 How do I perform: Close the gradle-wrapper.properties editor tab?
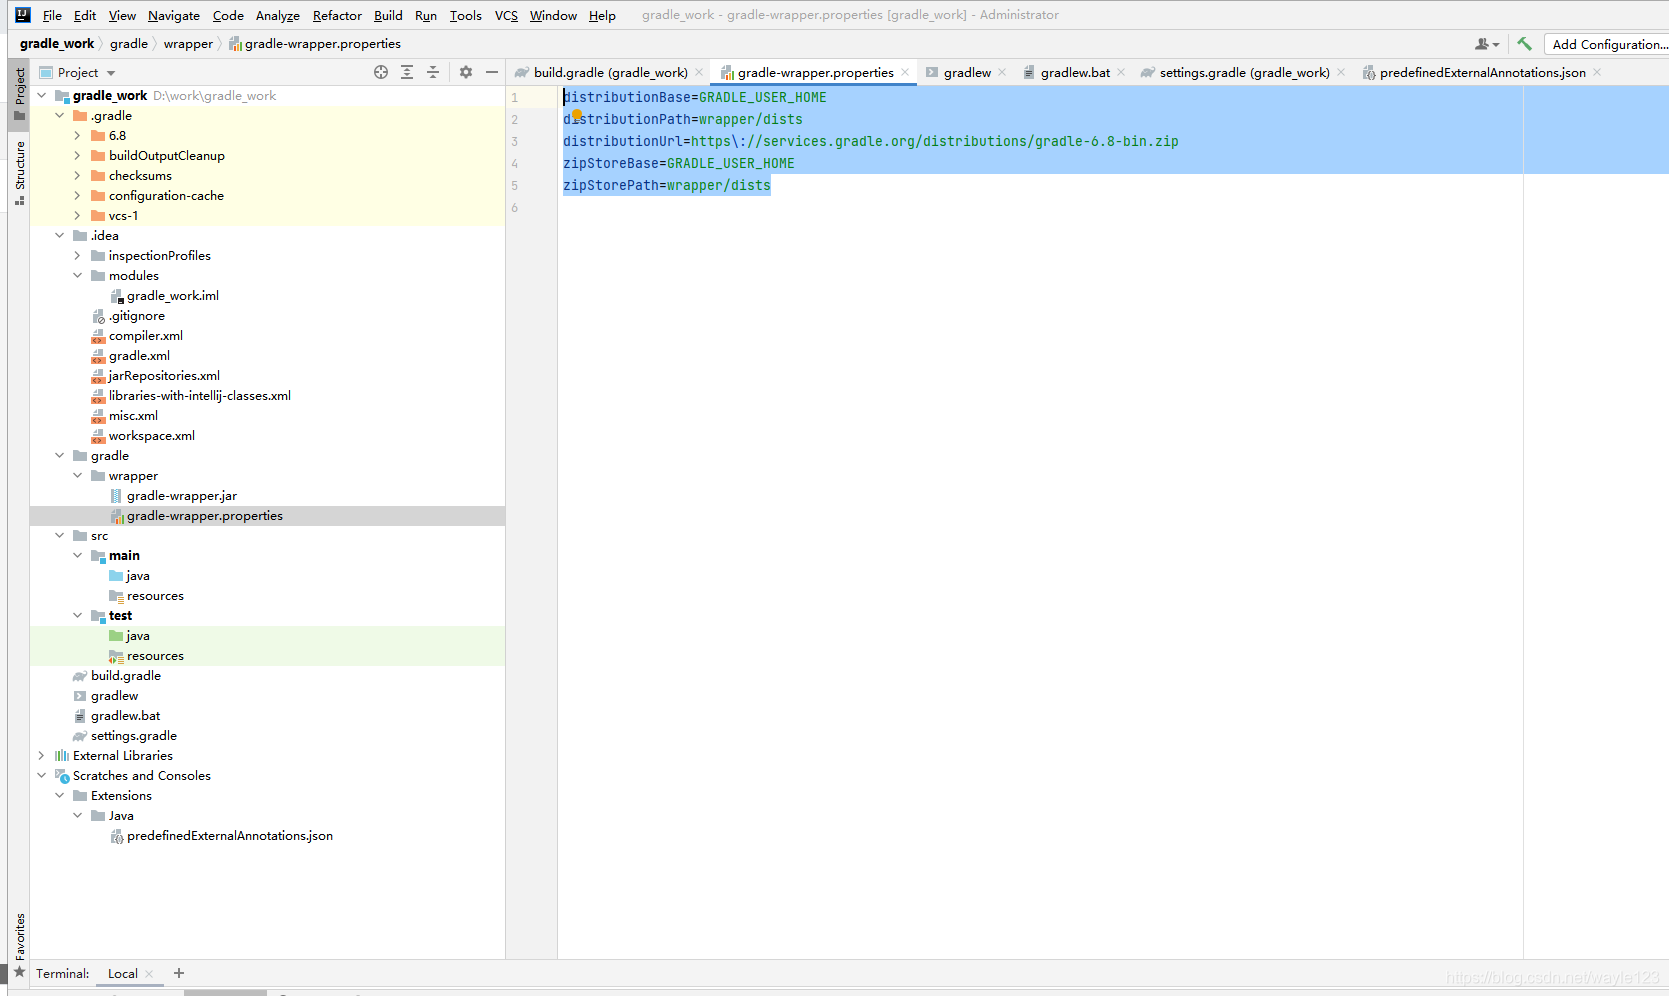tap(905, 72)
